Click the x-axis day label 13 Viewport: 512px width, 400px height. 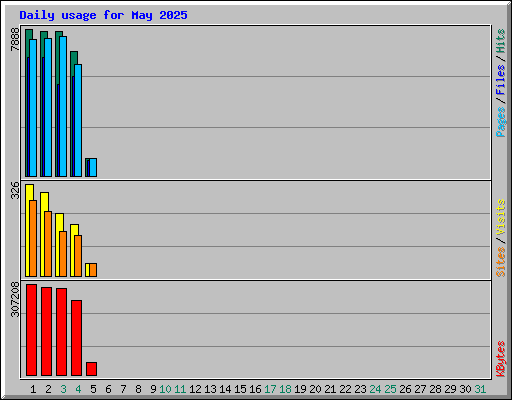[x=210, y=389]
